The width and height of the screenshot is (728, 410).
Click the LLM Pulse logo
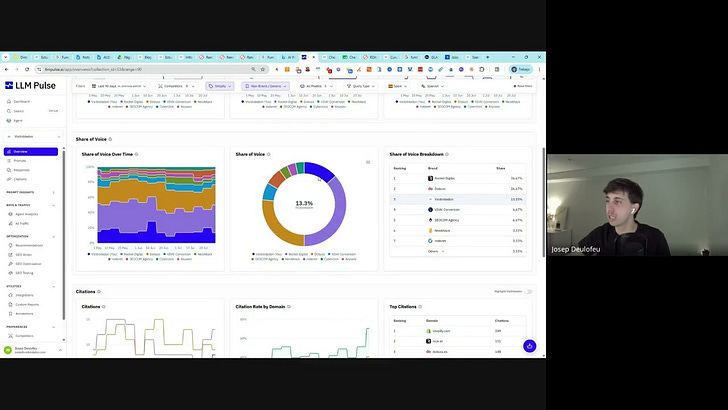[30, 85]
